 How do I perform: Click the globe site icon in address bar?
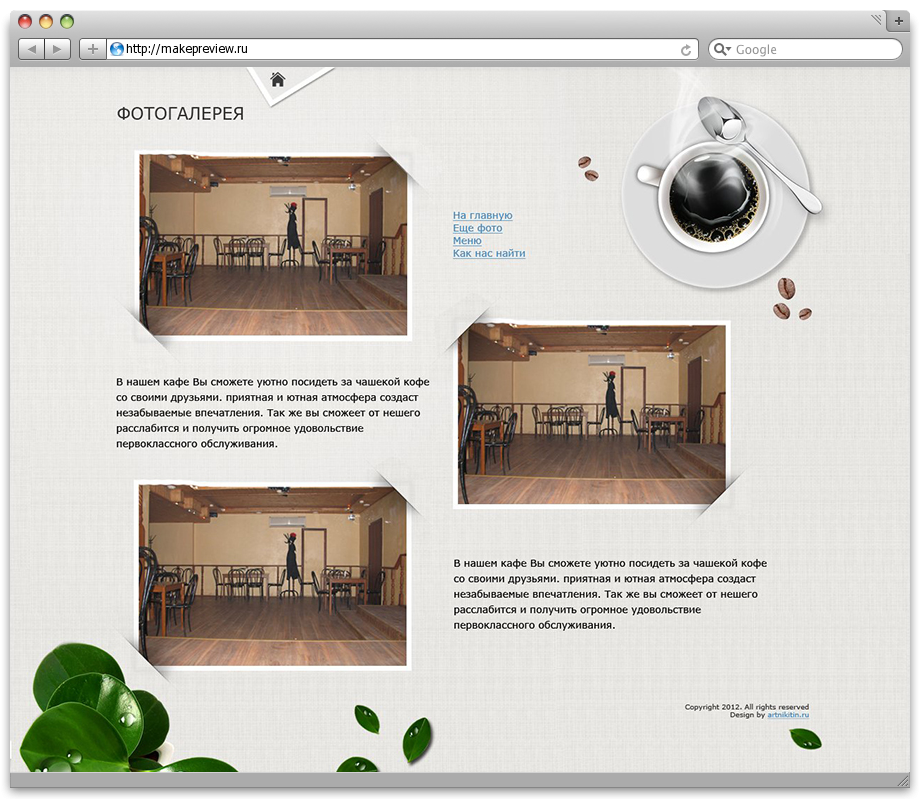117,49
